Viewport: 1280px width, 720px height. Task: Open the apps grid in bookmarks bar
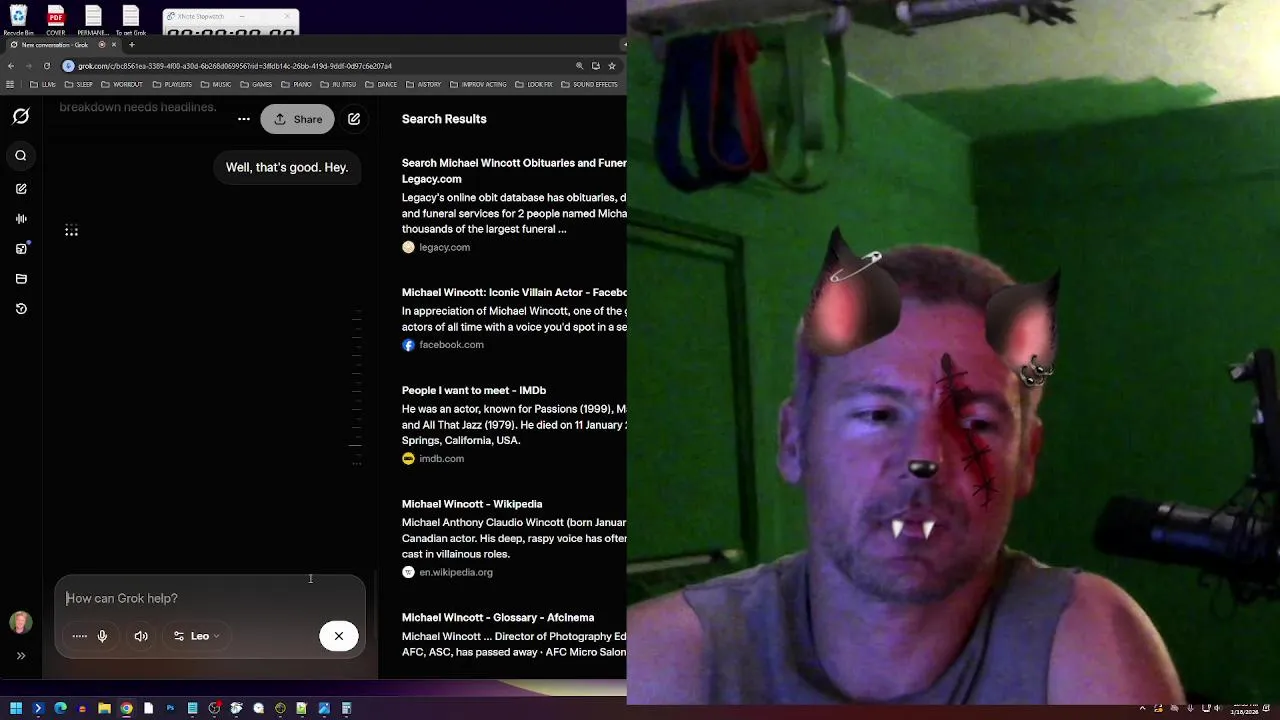pos(10,85)
